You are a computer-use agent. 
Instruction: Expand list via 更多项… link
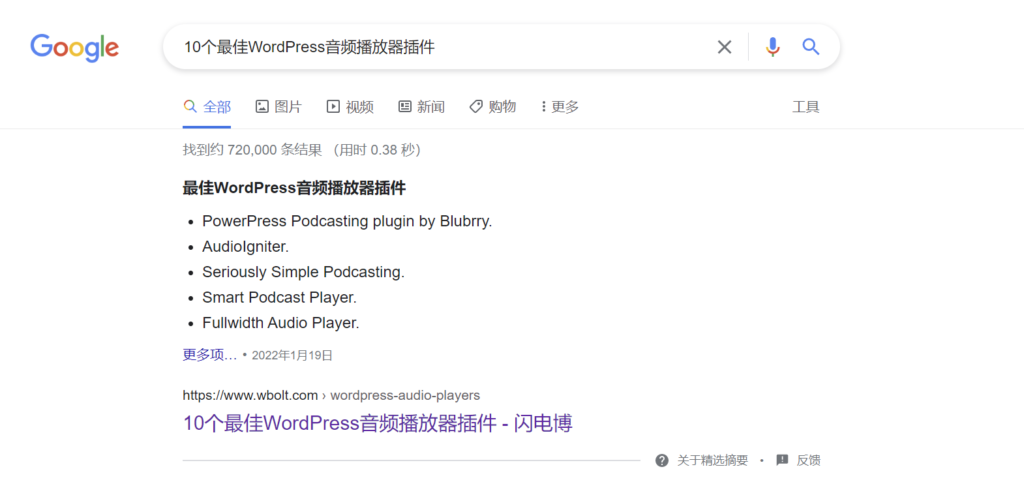pos(210,355)
